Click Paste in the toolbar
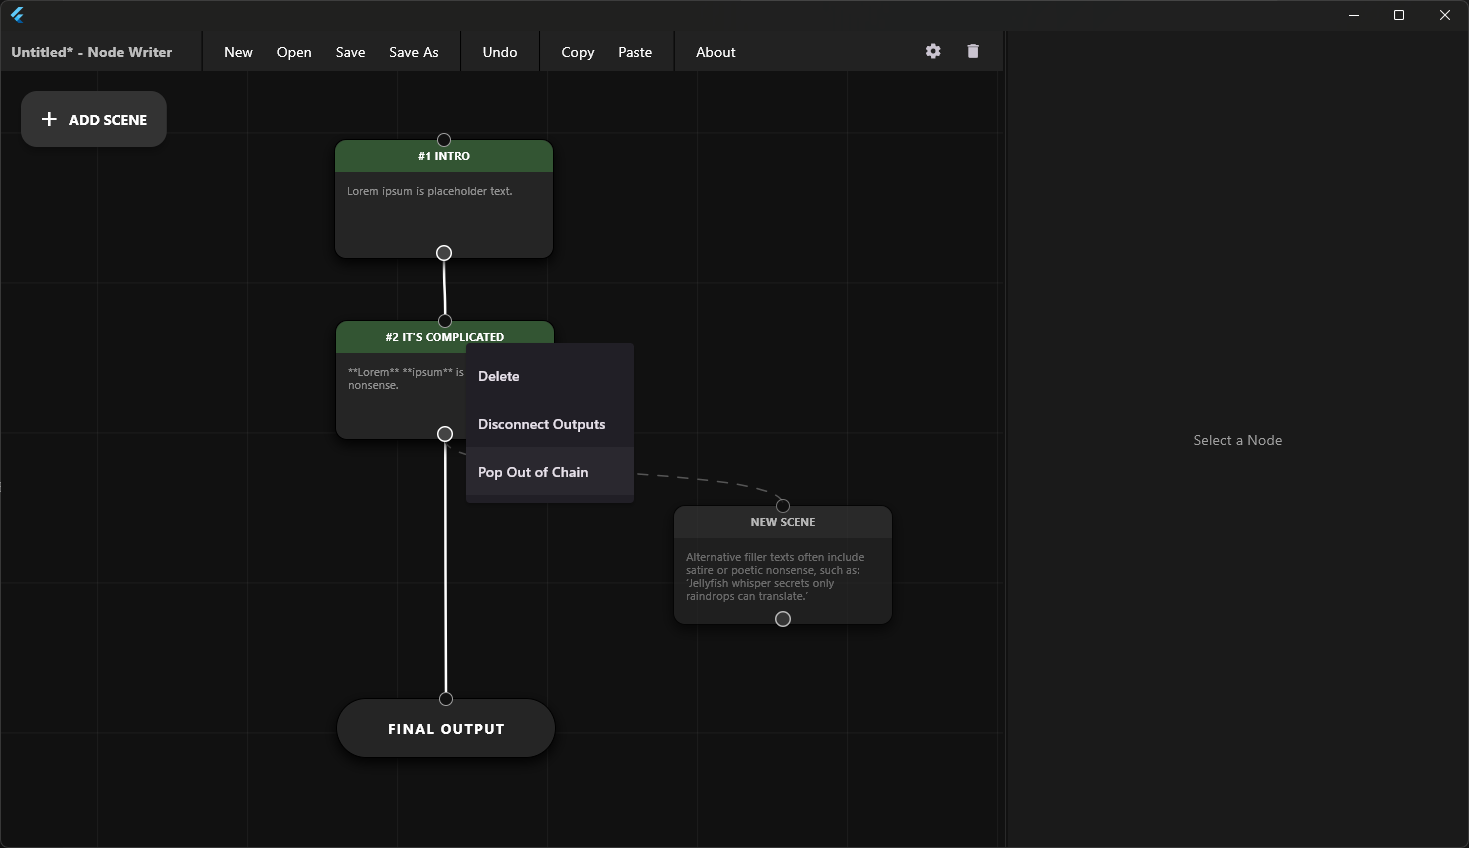The height and width of the screenshot is (848, 1469). pos(635,52)
